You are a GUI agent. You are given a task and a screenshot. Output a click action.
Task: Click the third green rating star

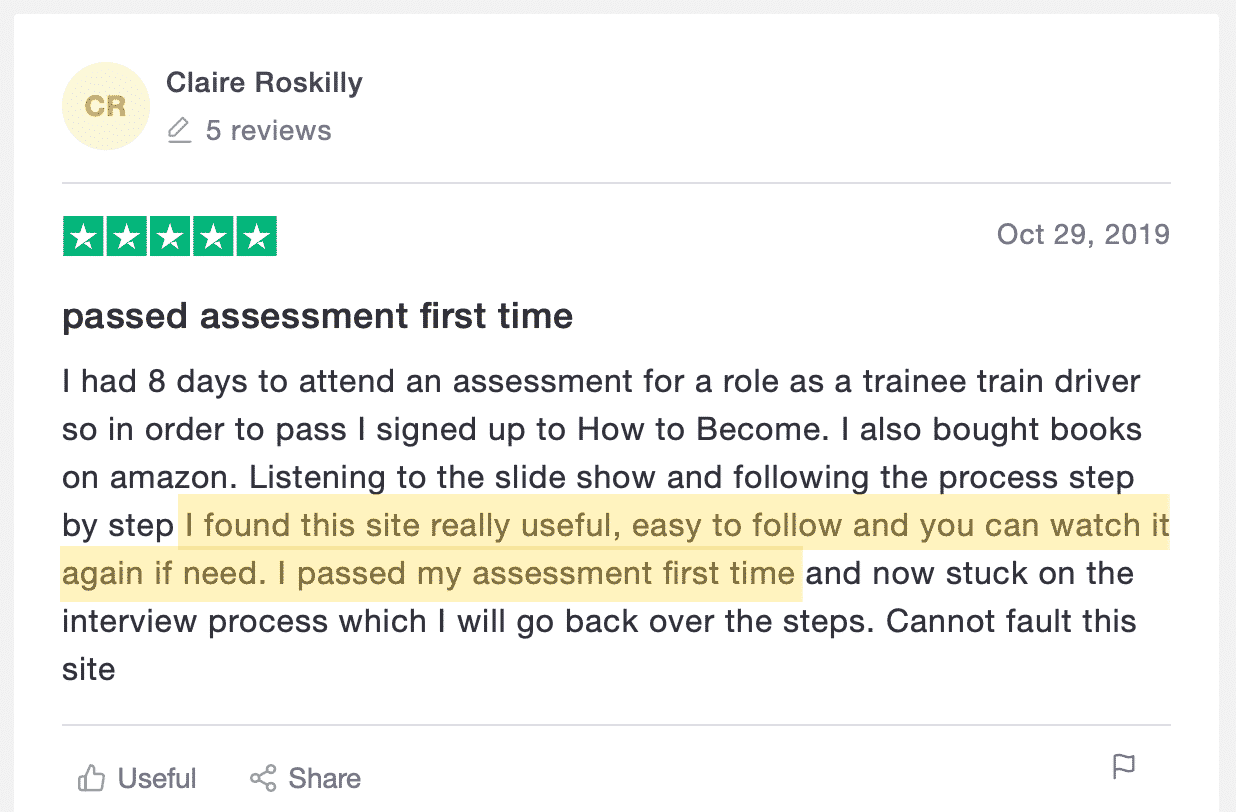(x=170, y=237)
